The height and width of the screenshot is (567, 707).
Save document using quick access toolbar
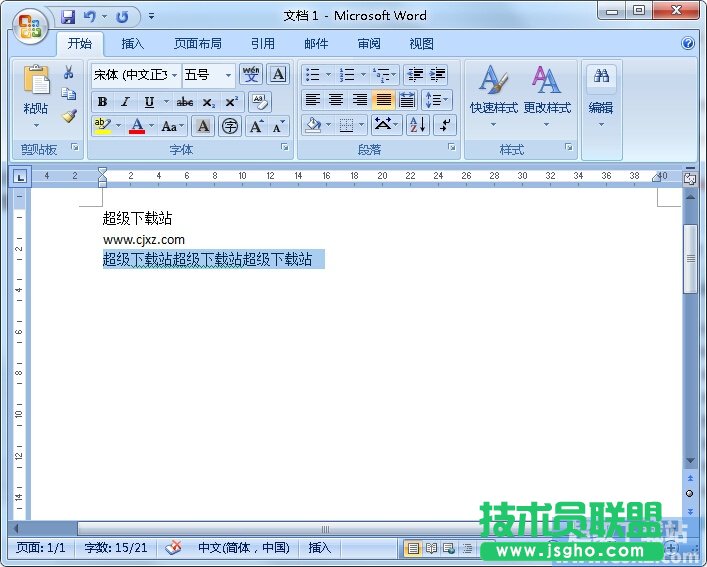(68, 17)
